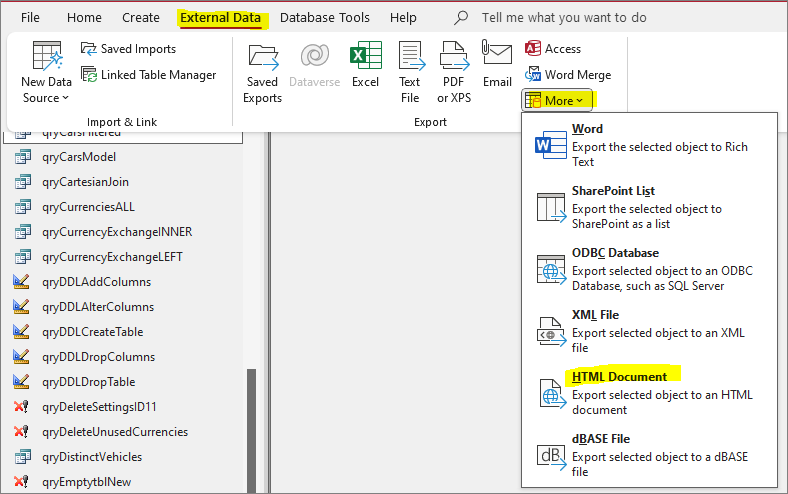Viewport: 788px width, 494px height.
Task: Click the search magnifier icon
Action: (461, 18)
